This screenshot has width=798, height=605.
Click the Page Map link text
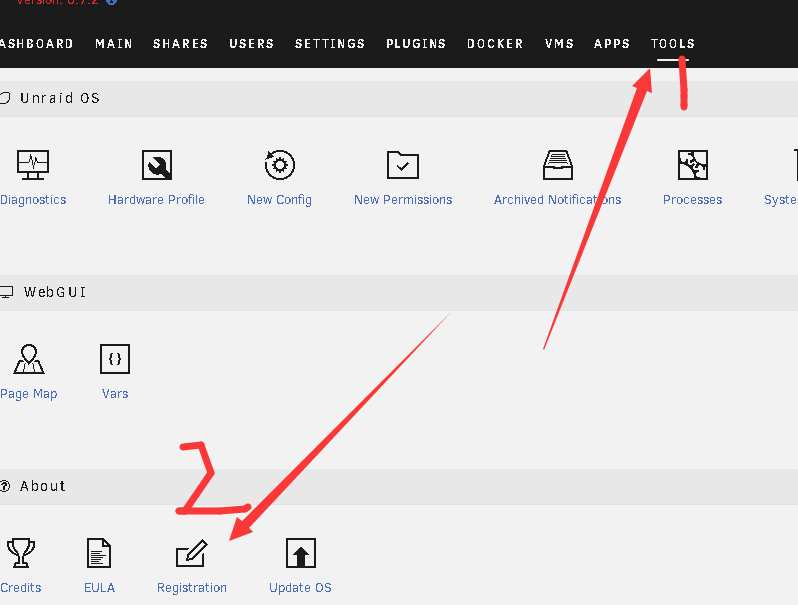pos(28,394)
